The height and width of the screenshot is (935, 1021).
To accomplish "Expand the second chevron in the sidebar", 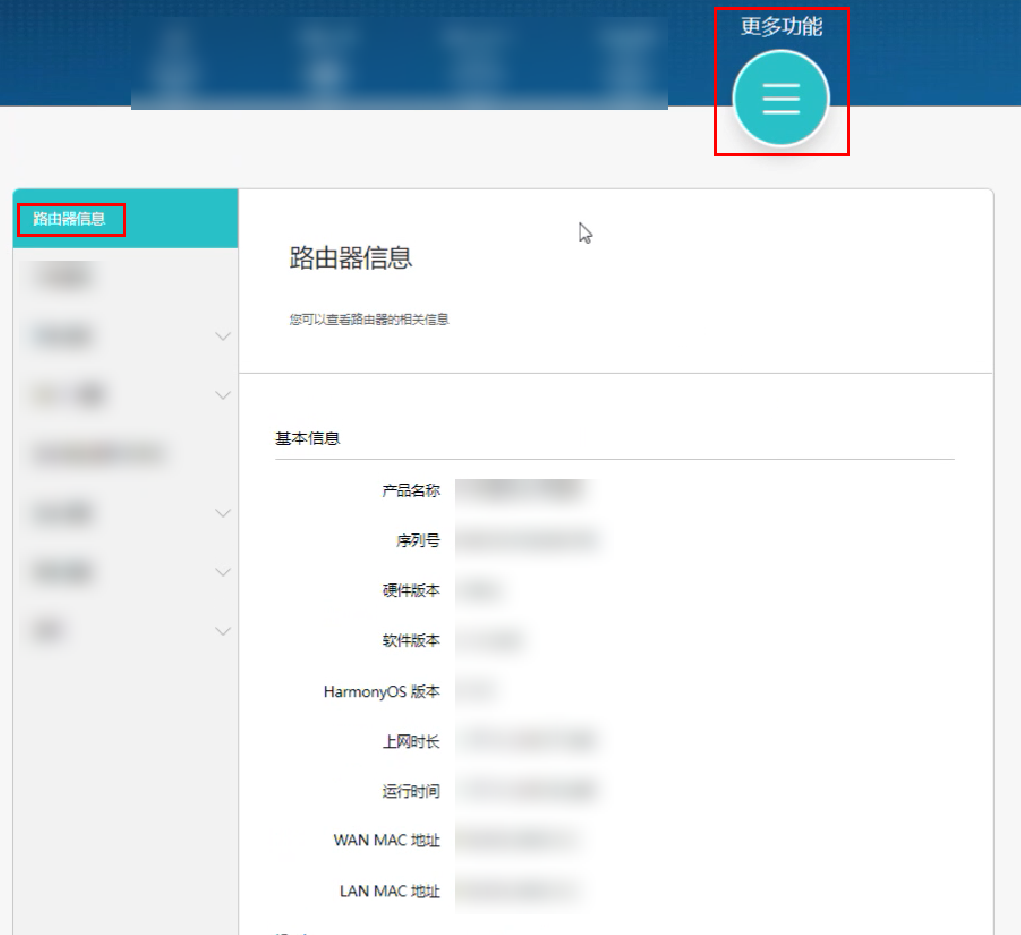I will pos(223,396).
